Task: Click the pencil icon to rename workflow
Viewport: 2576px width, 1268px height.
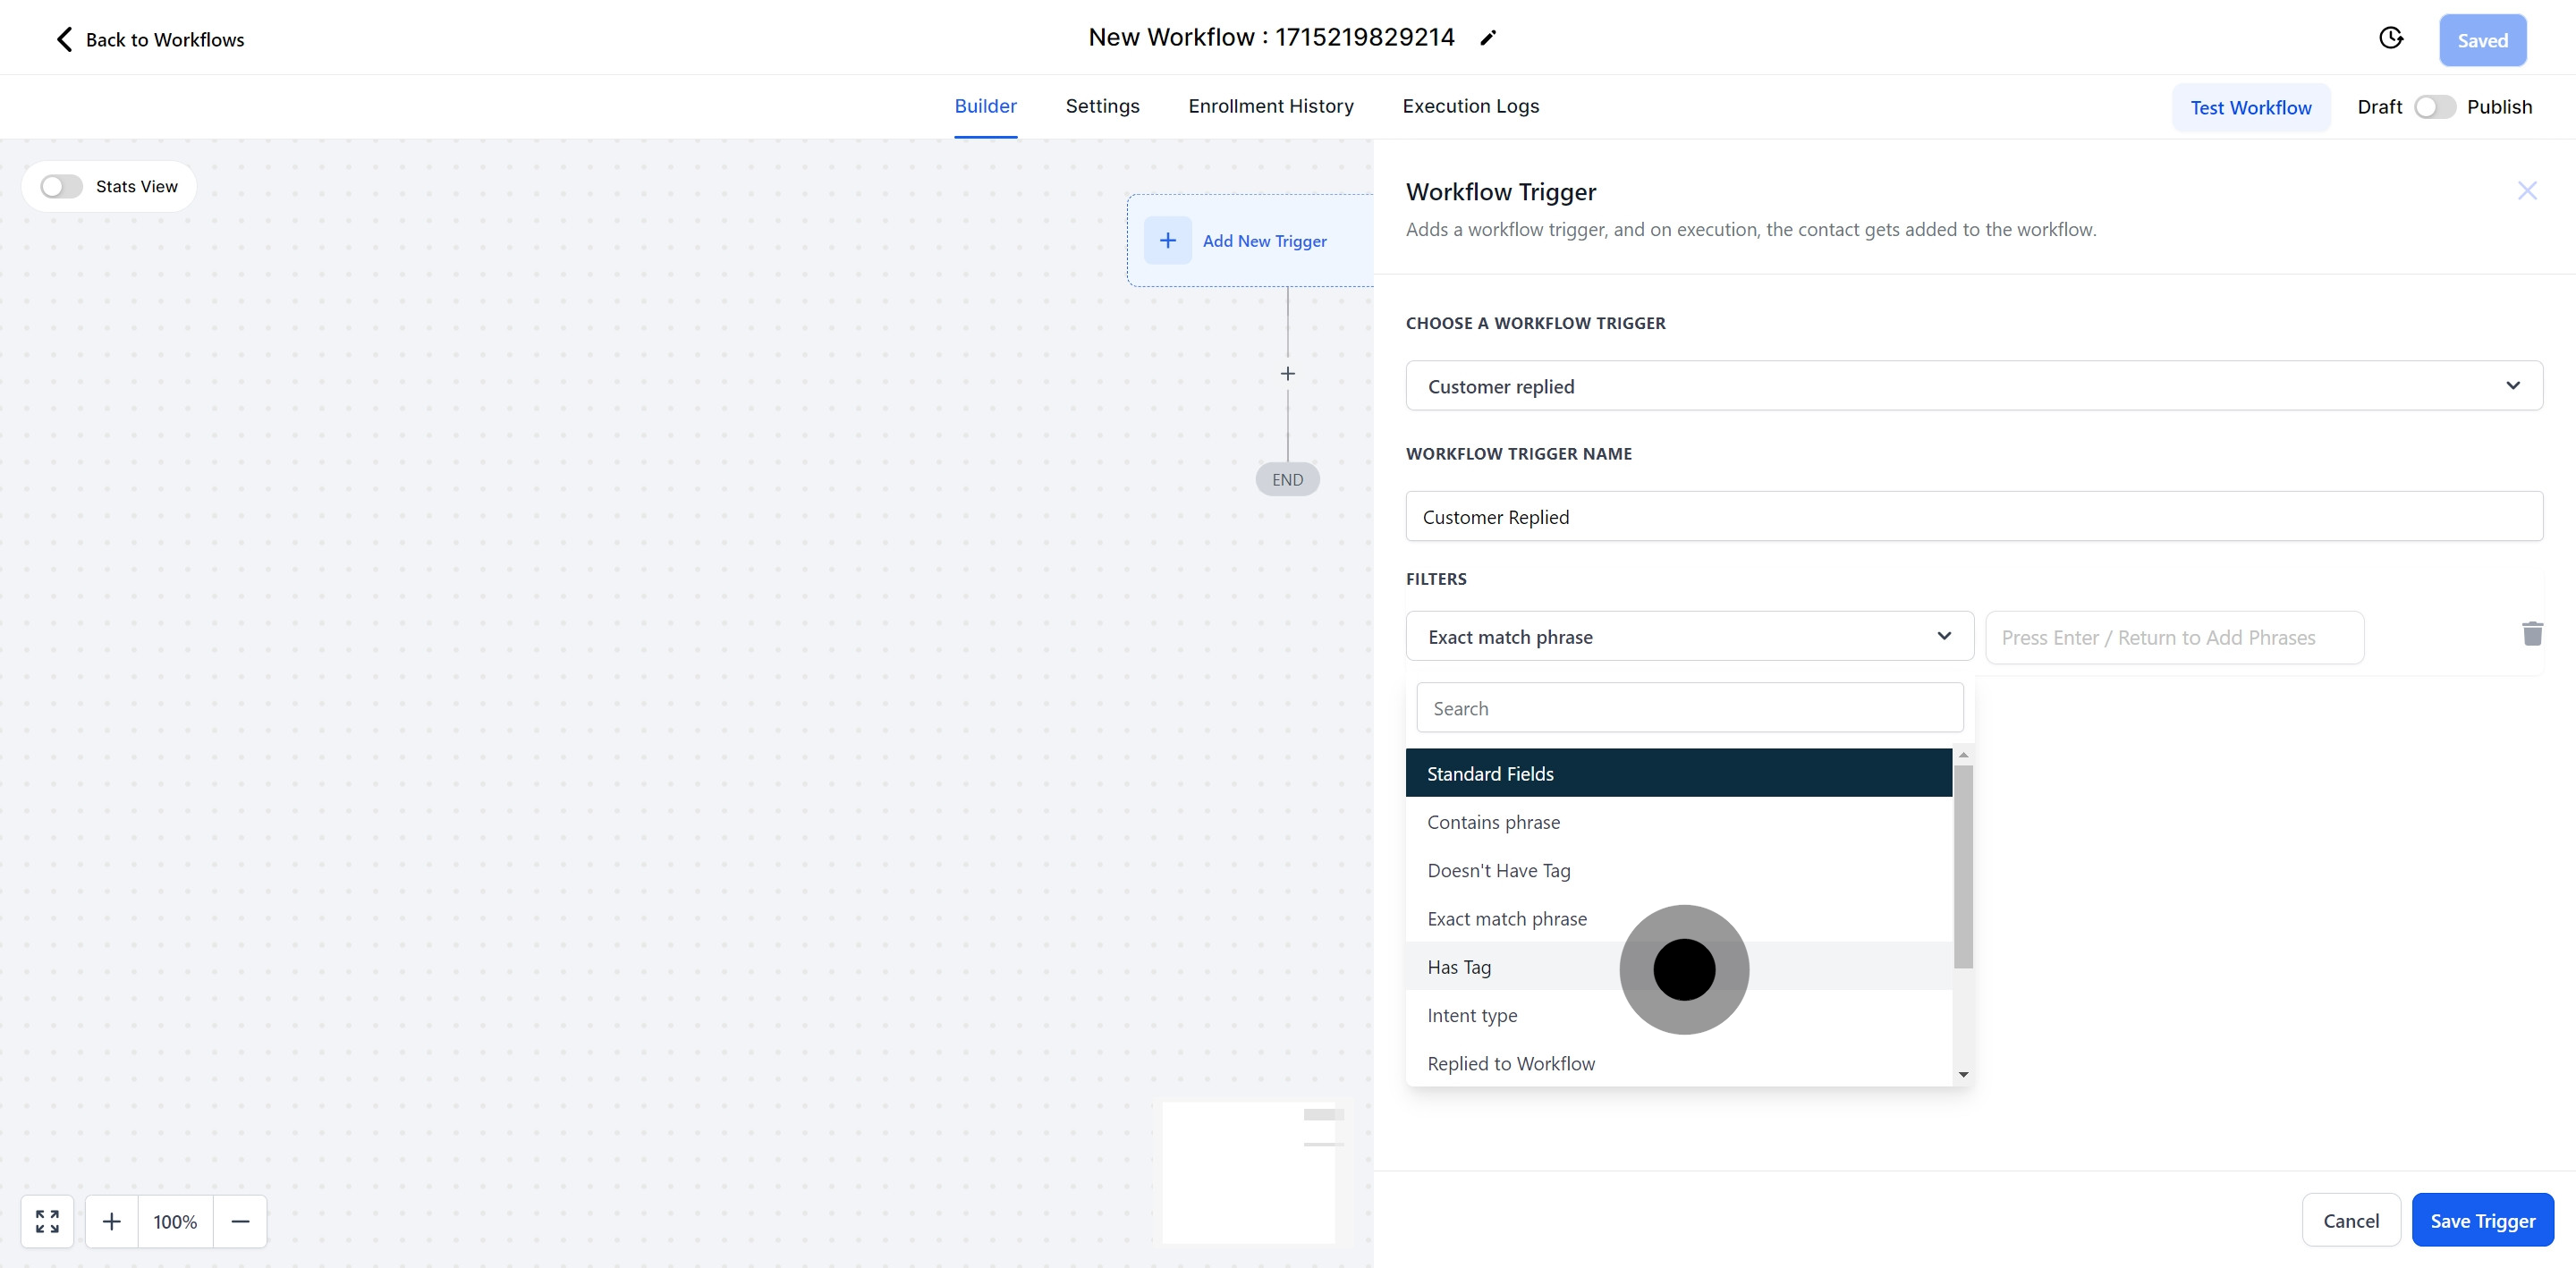Action: click(1488, 38)
